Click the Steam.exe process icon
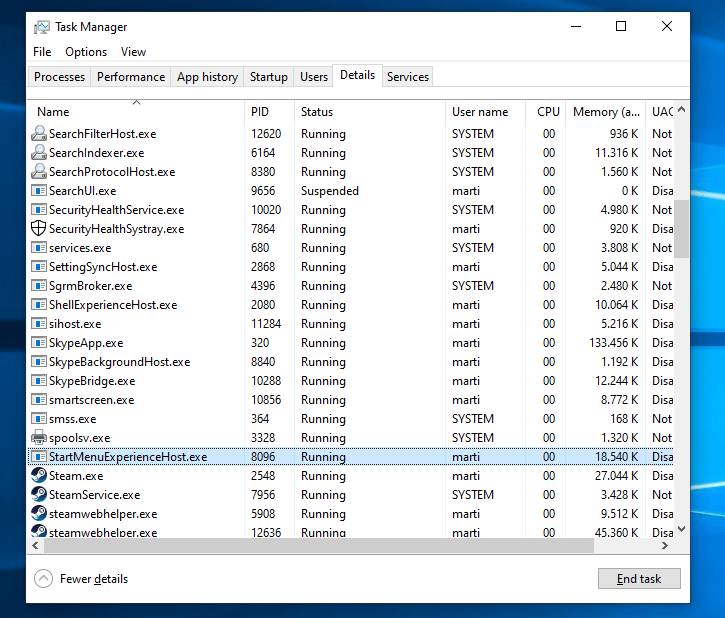The image size is (725, 618). pos(39,476)
